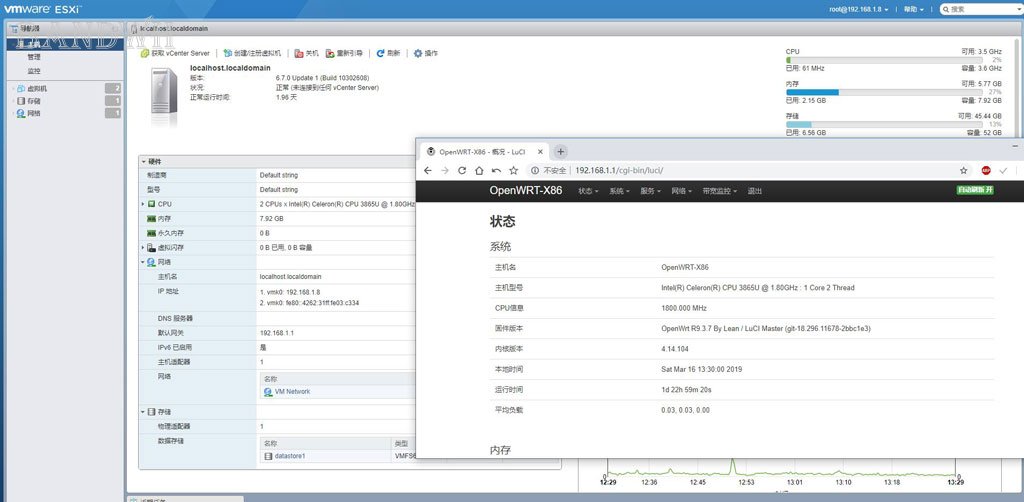The height and width of the screenshot is (502, 1024).
Task: Go back in the browser
Action: pos(428,170)
